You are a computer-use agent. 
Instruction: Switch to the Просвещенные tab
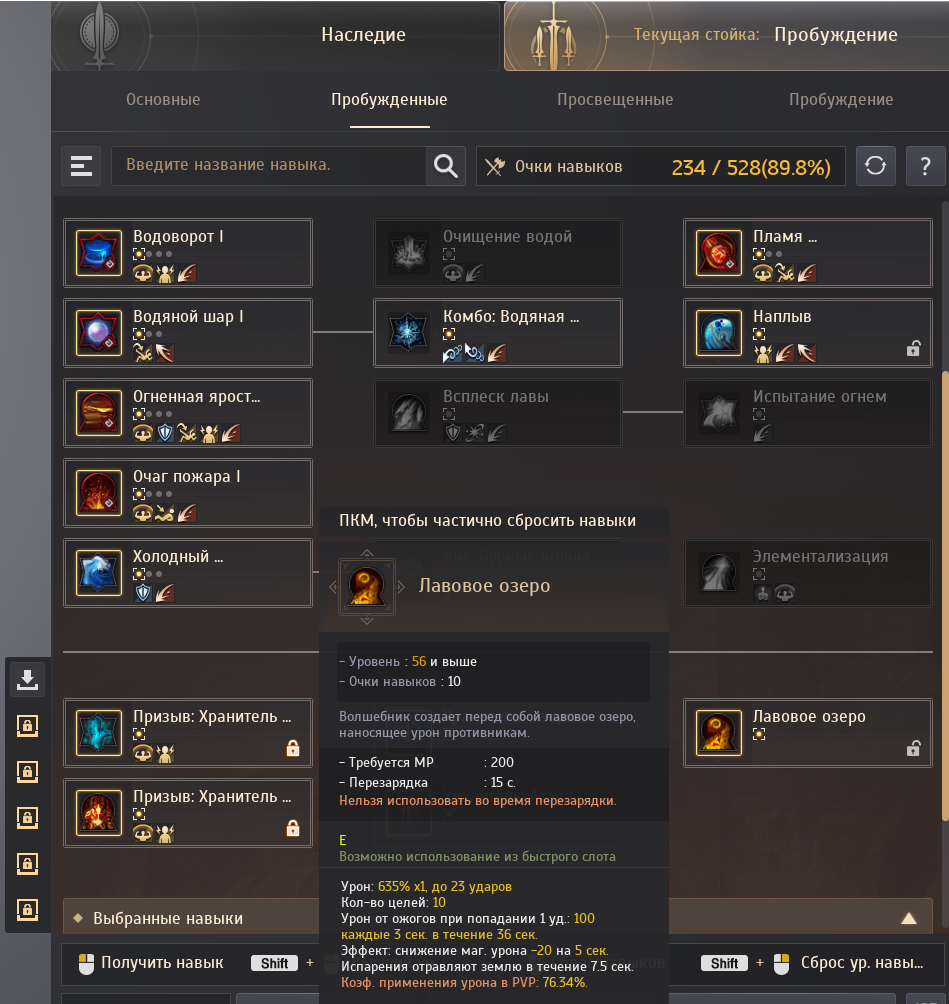(x=615, y=99)
